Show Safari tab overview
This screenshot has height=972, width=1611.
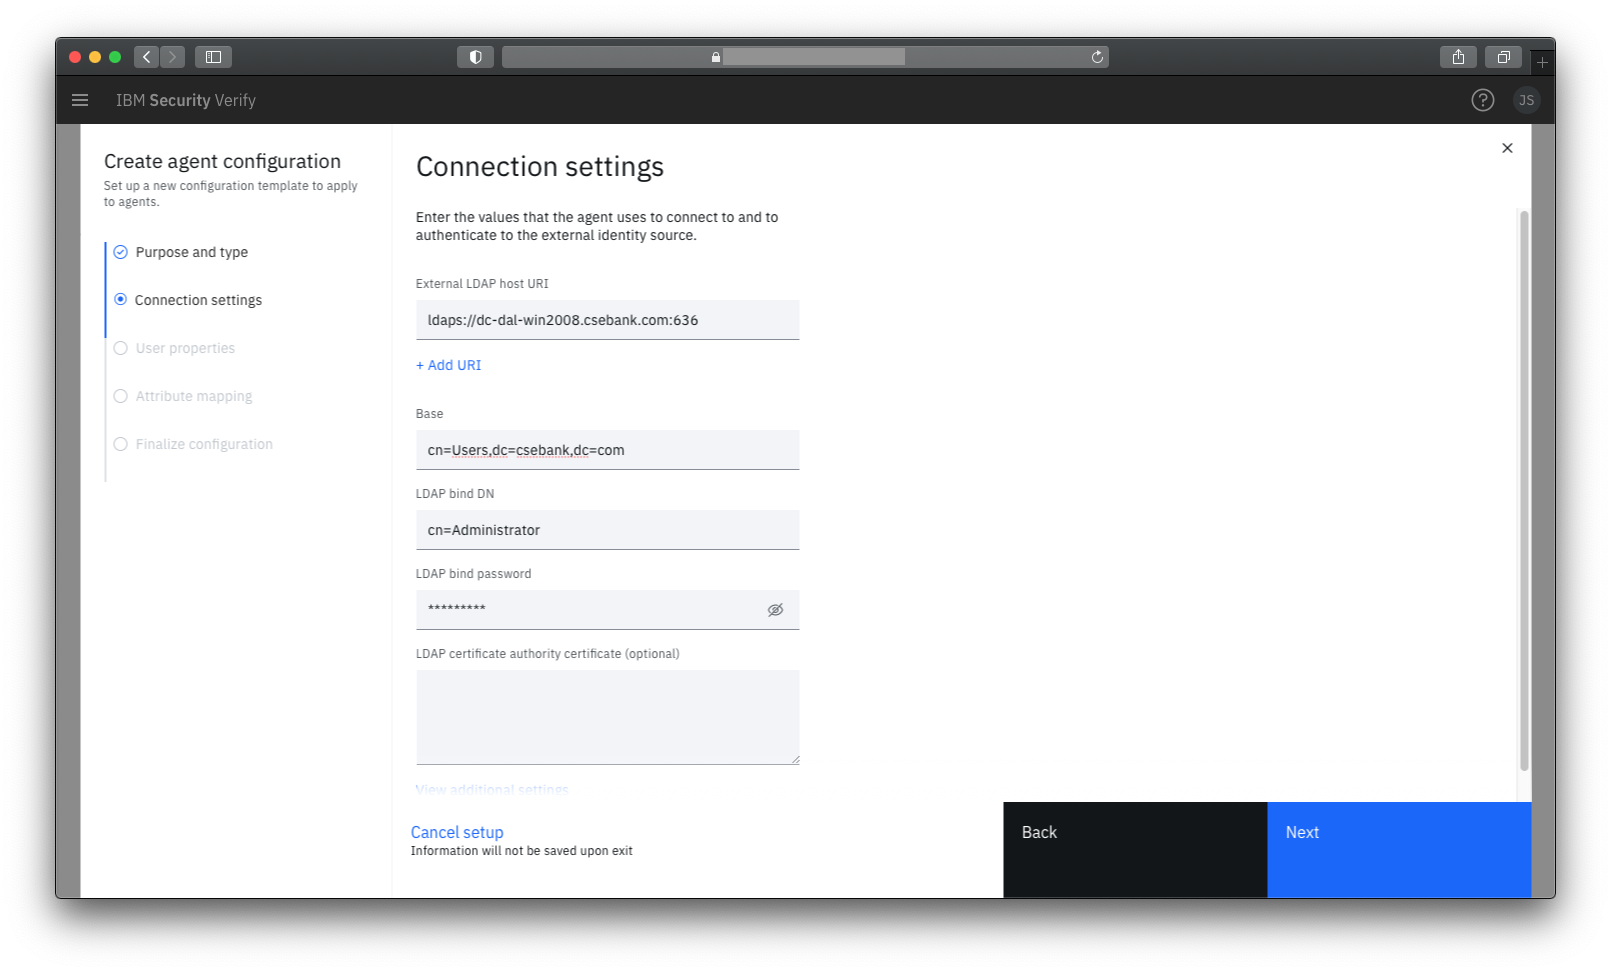tap(1503, 57)
